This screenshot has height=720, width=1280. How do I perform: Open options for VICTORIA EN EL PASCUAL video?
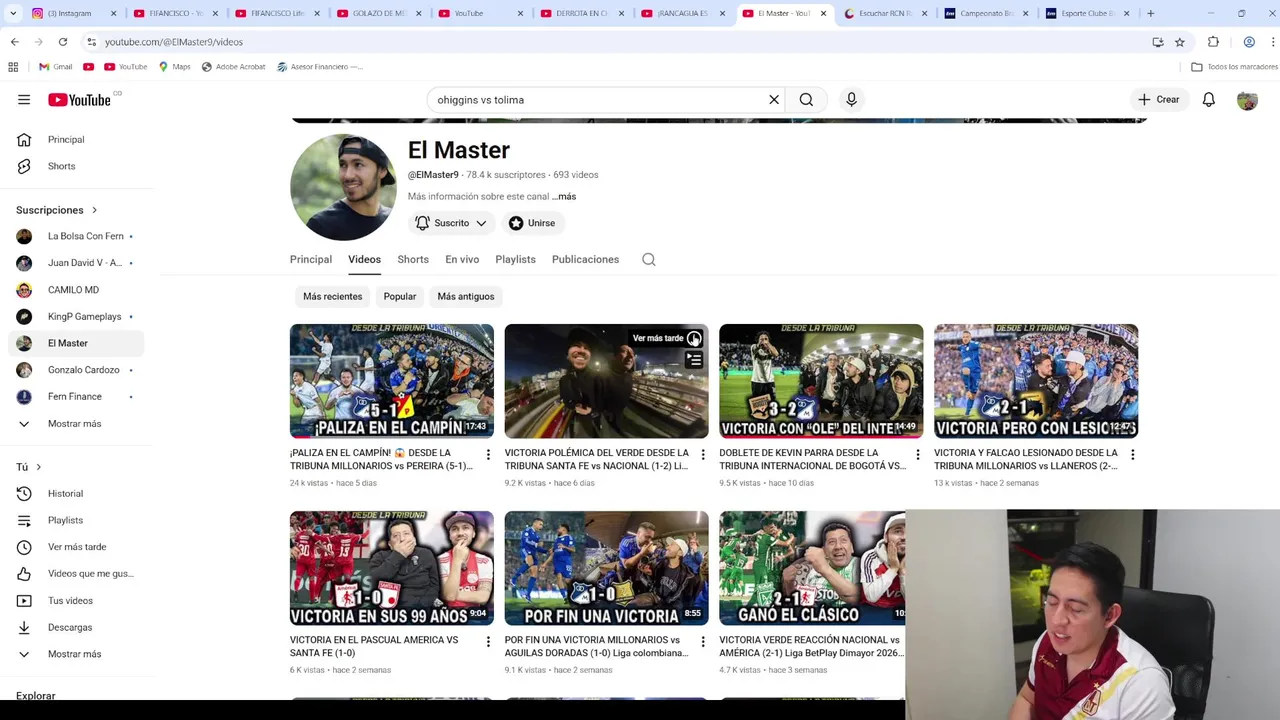click(x=488, y=642)
